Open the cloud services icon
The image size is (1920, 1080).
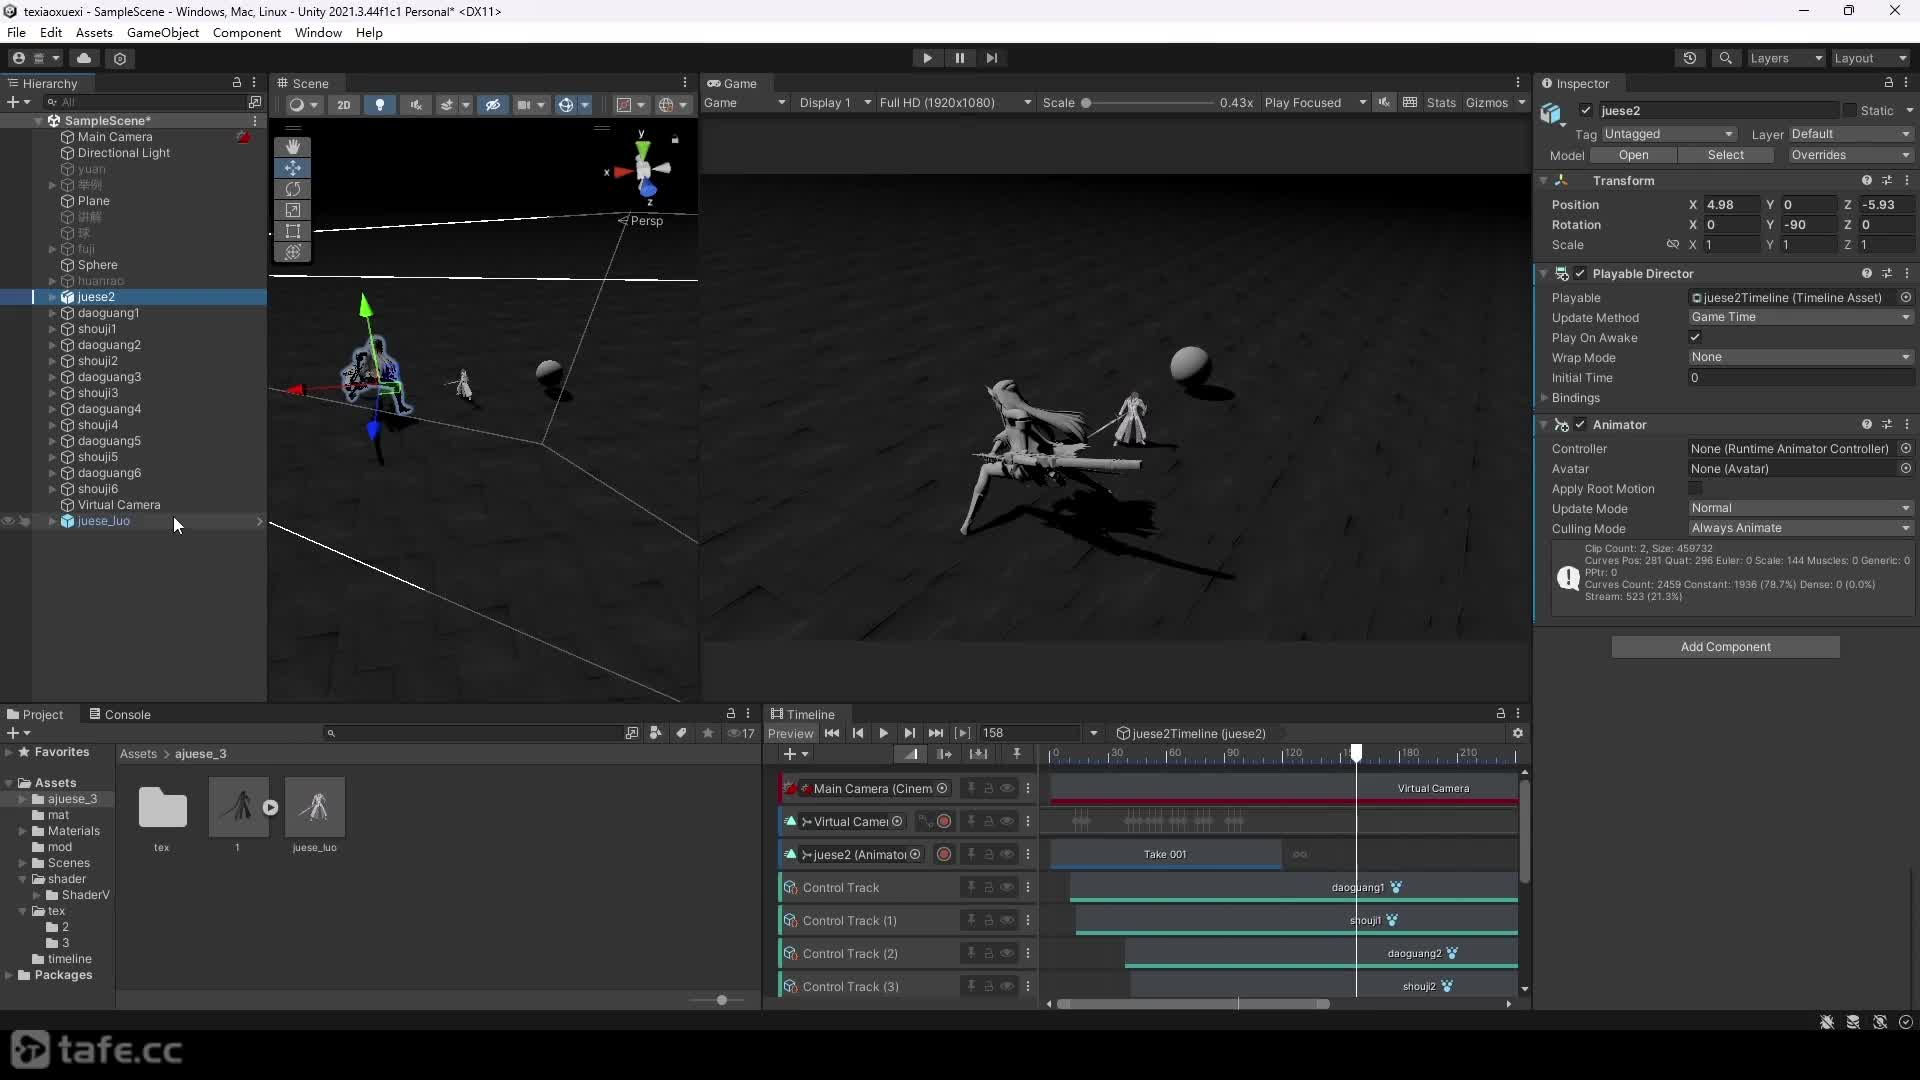pyautogui.click(x=84, y=58)
